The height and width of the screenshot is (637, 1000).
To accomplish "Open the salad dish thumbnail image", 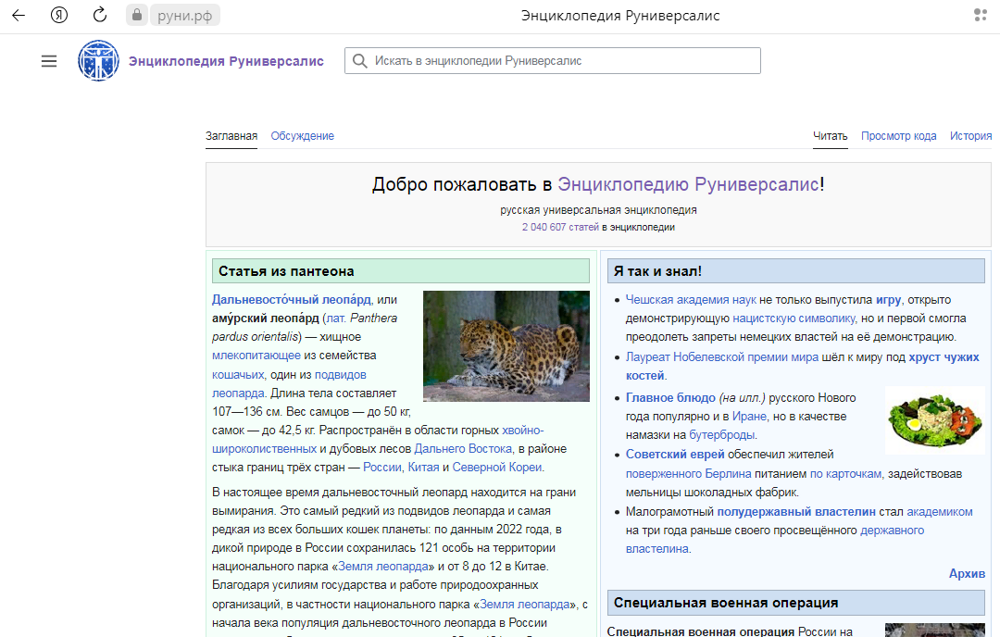I will [935, 420].
